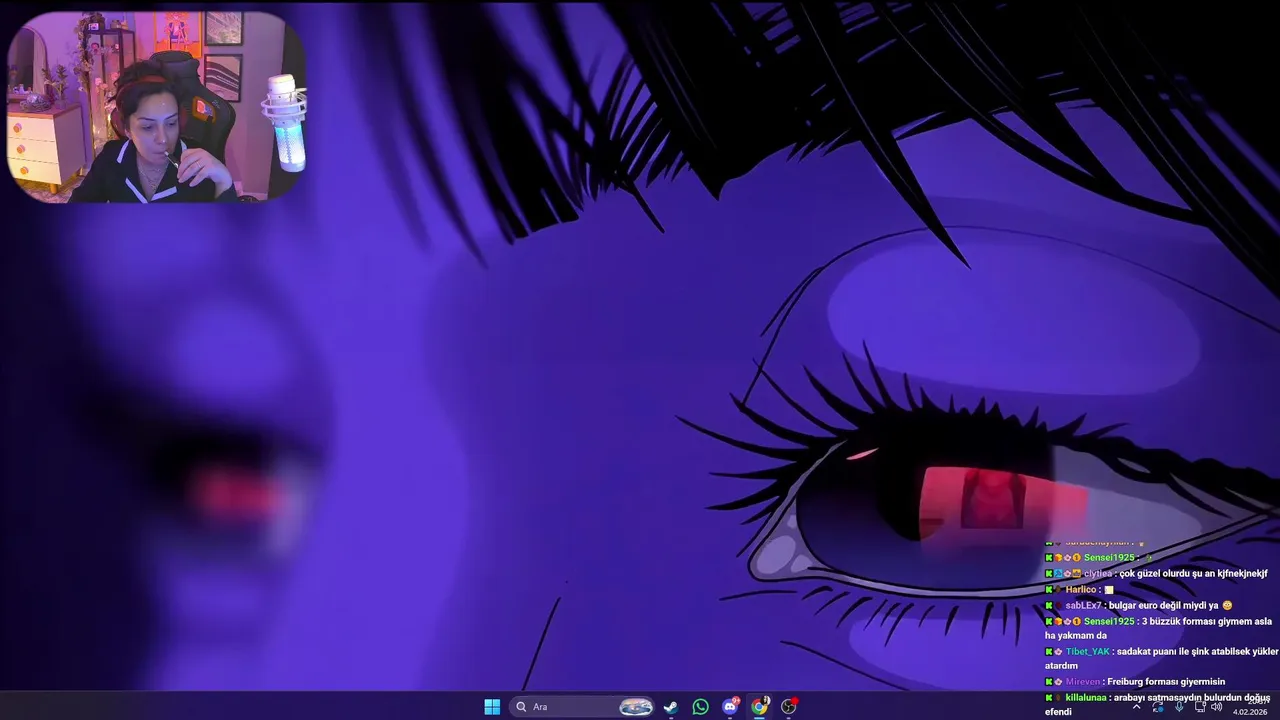This screenshot has width=1280, height=720.
Task: Open Steam from the taskbar
Action: point(671,707)
